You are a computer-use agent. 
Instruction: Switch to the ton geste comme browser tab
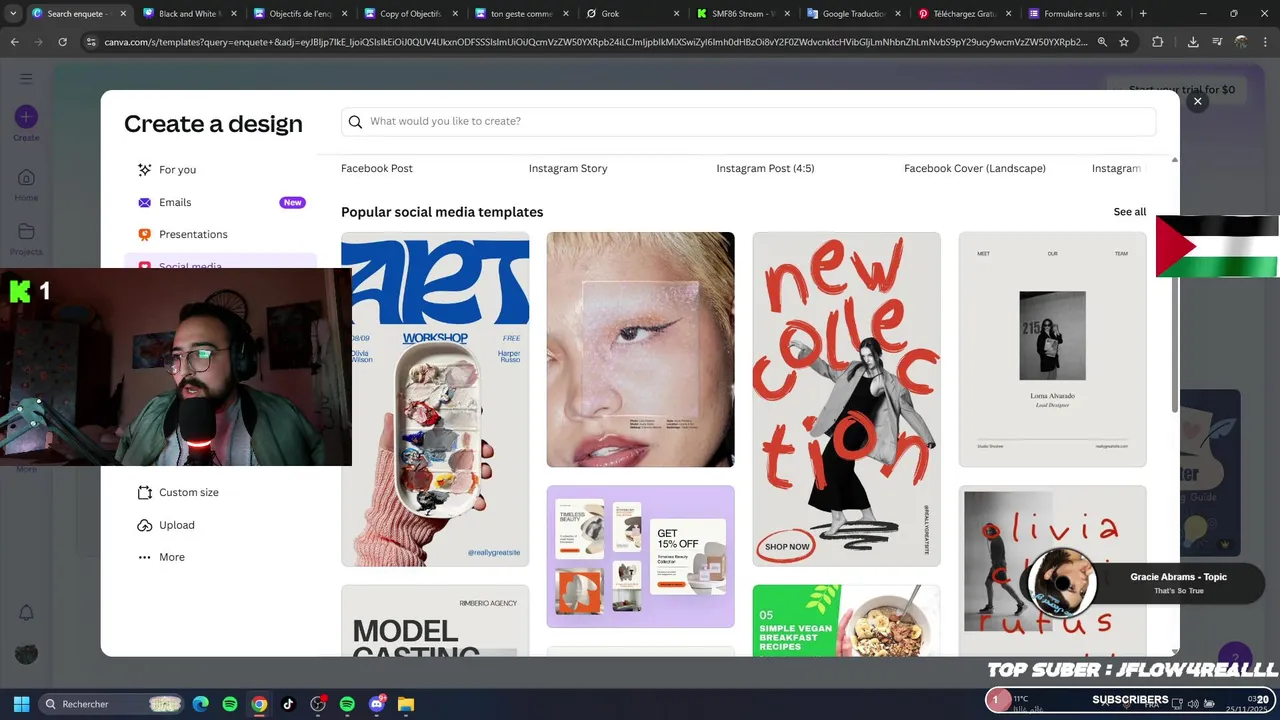(x=521, y=14)
